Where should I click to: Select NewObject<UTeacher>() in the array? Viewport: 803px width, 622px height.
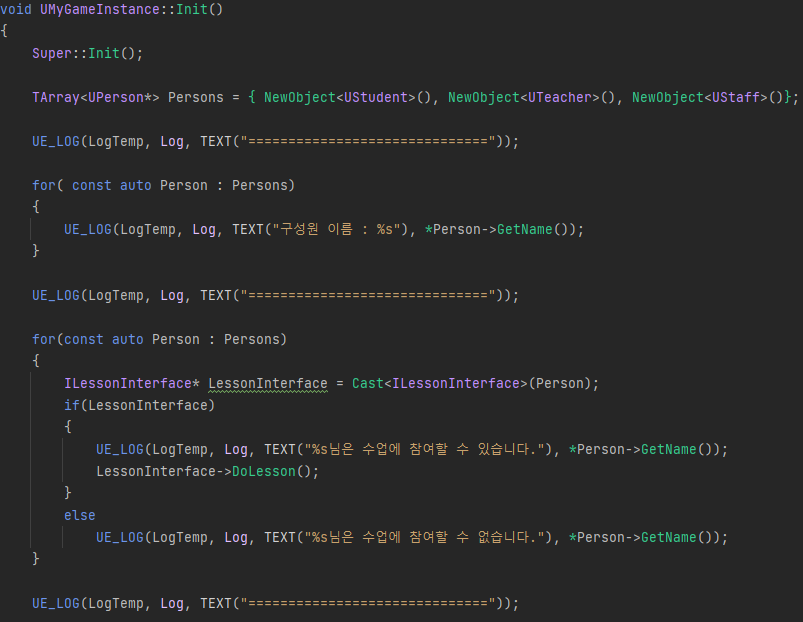click(532, 97)
